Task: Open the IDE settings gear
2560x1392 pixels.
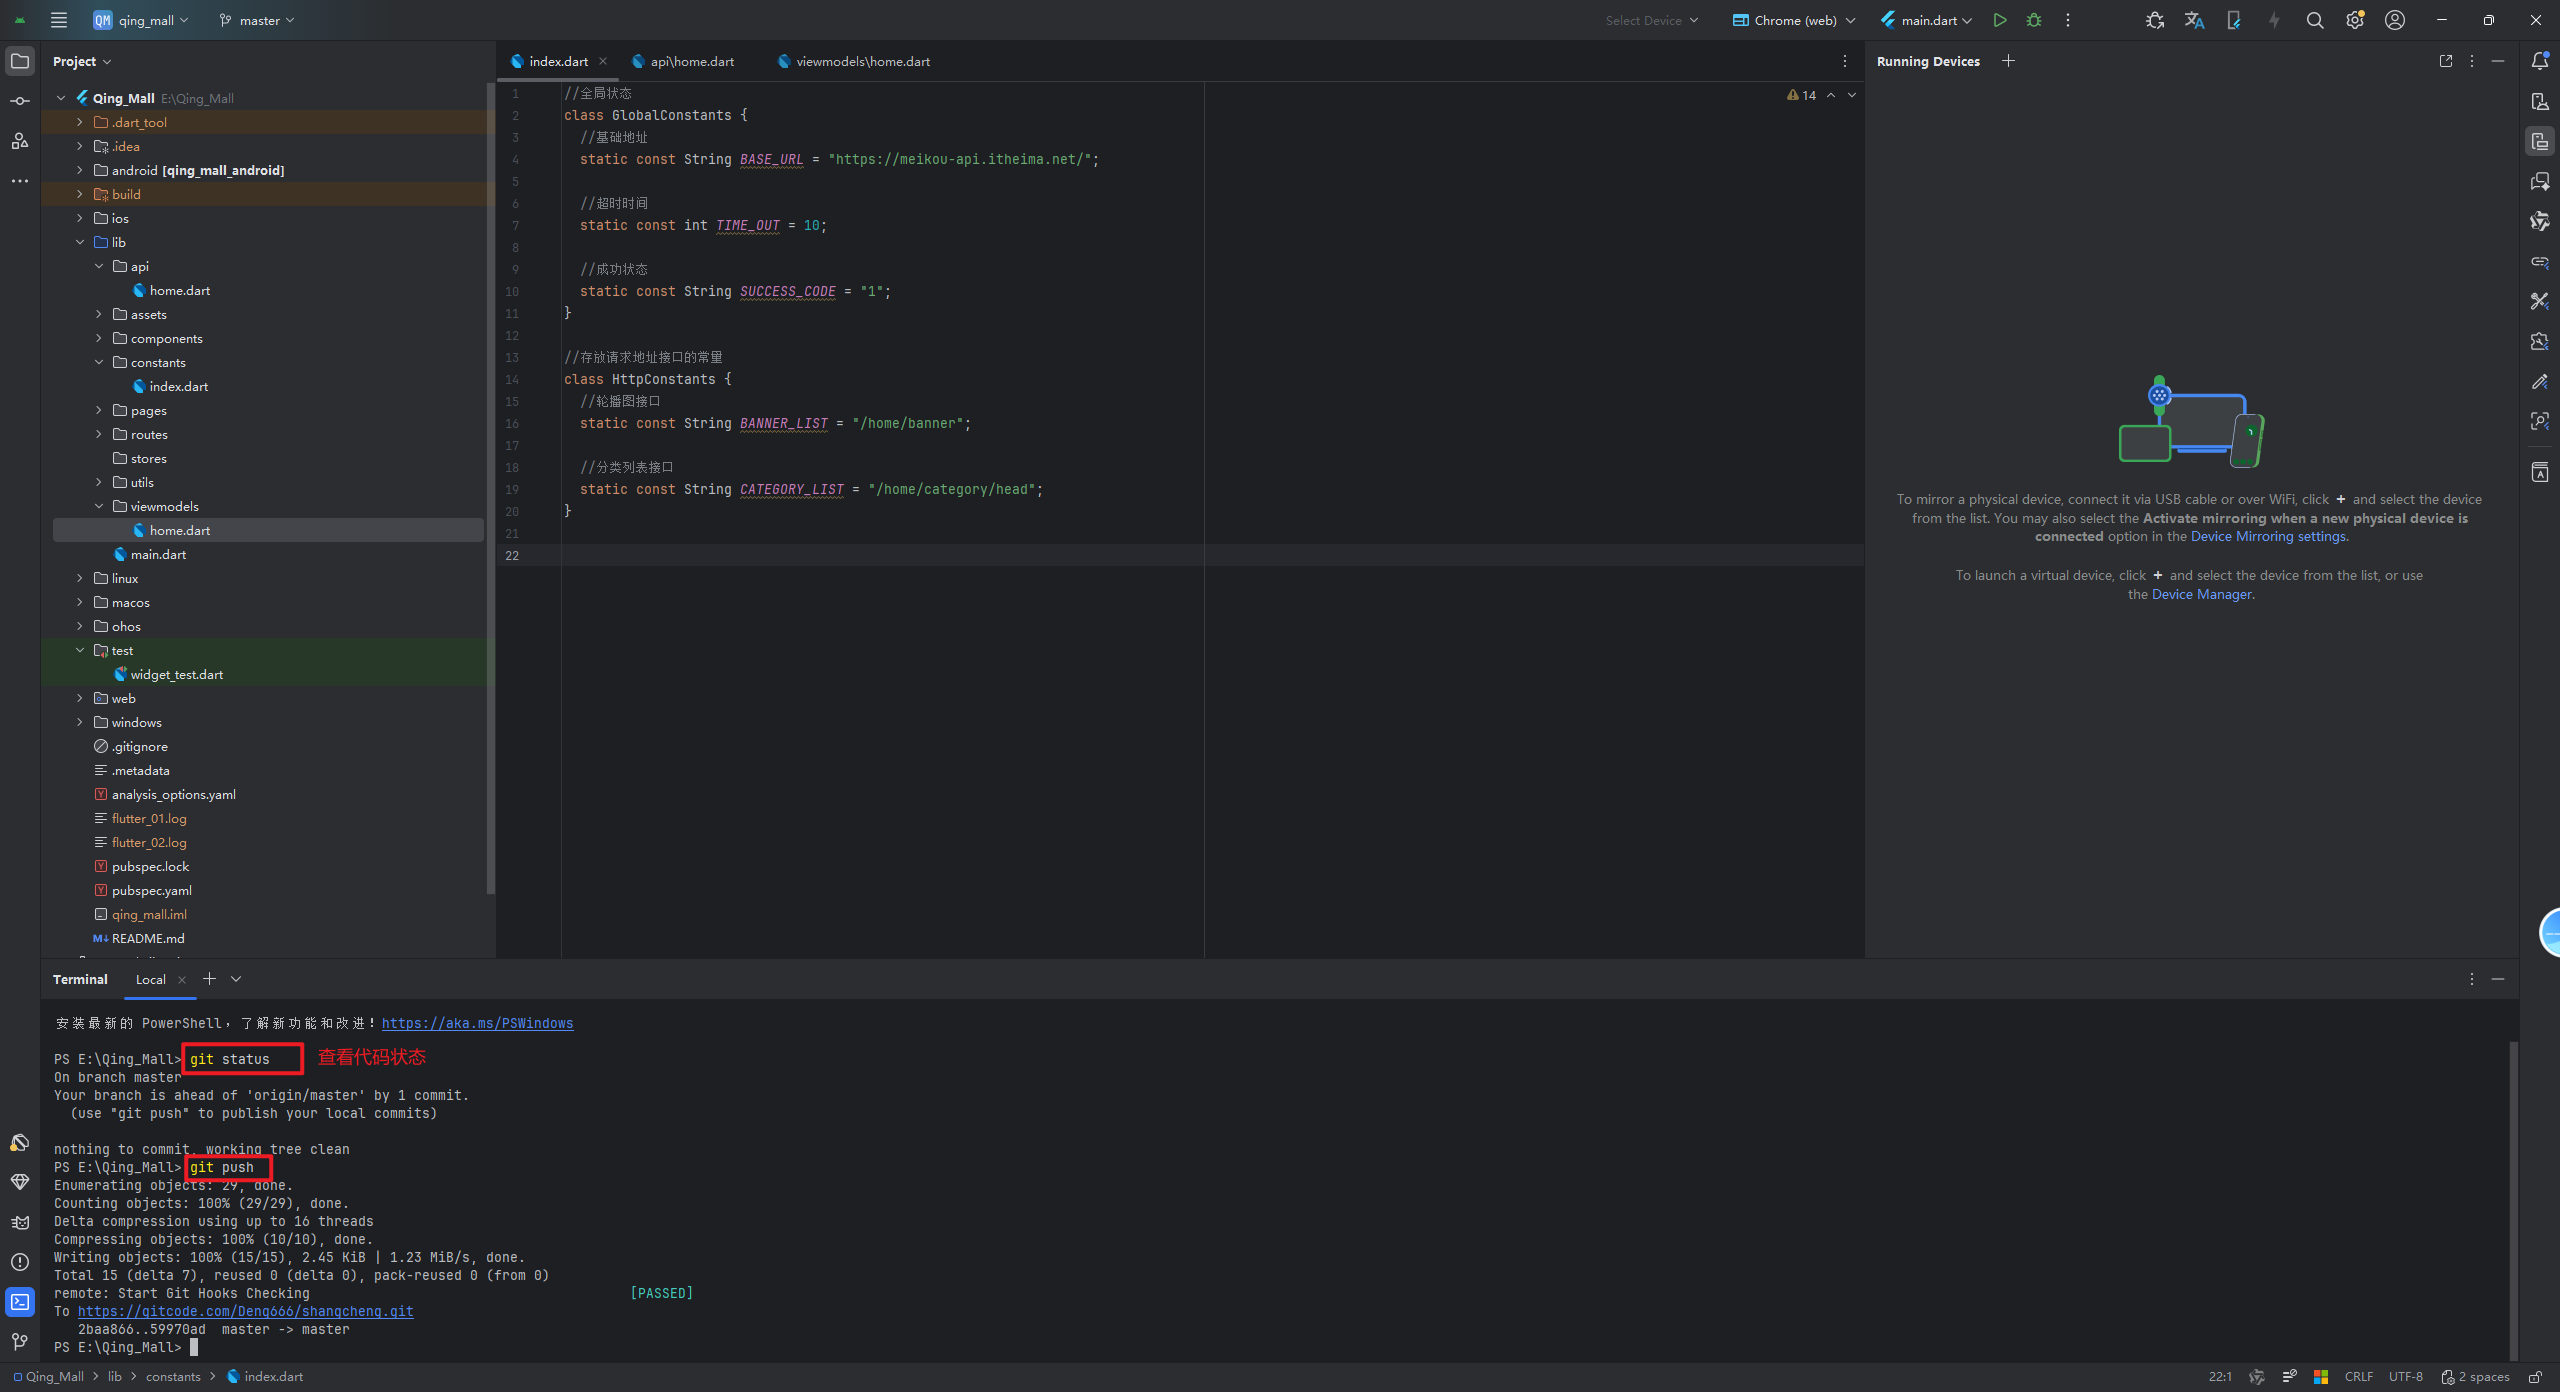Action: coord(2354,20)
